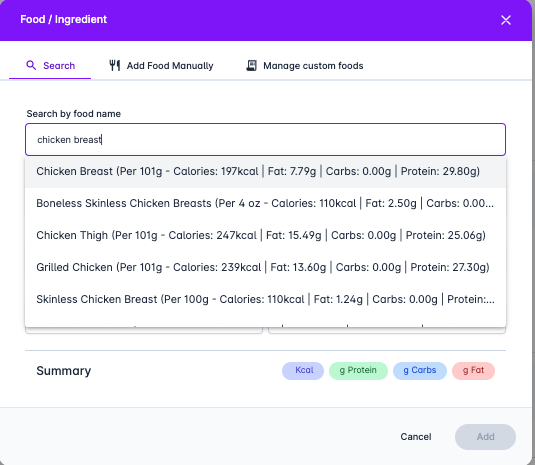The image size is (535, 465).
Task: Open the Add Food Manually tab
Action: pyautogui.click(x=161, y=66)
